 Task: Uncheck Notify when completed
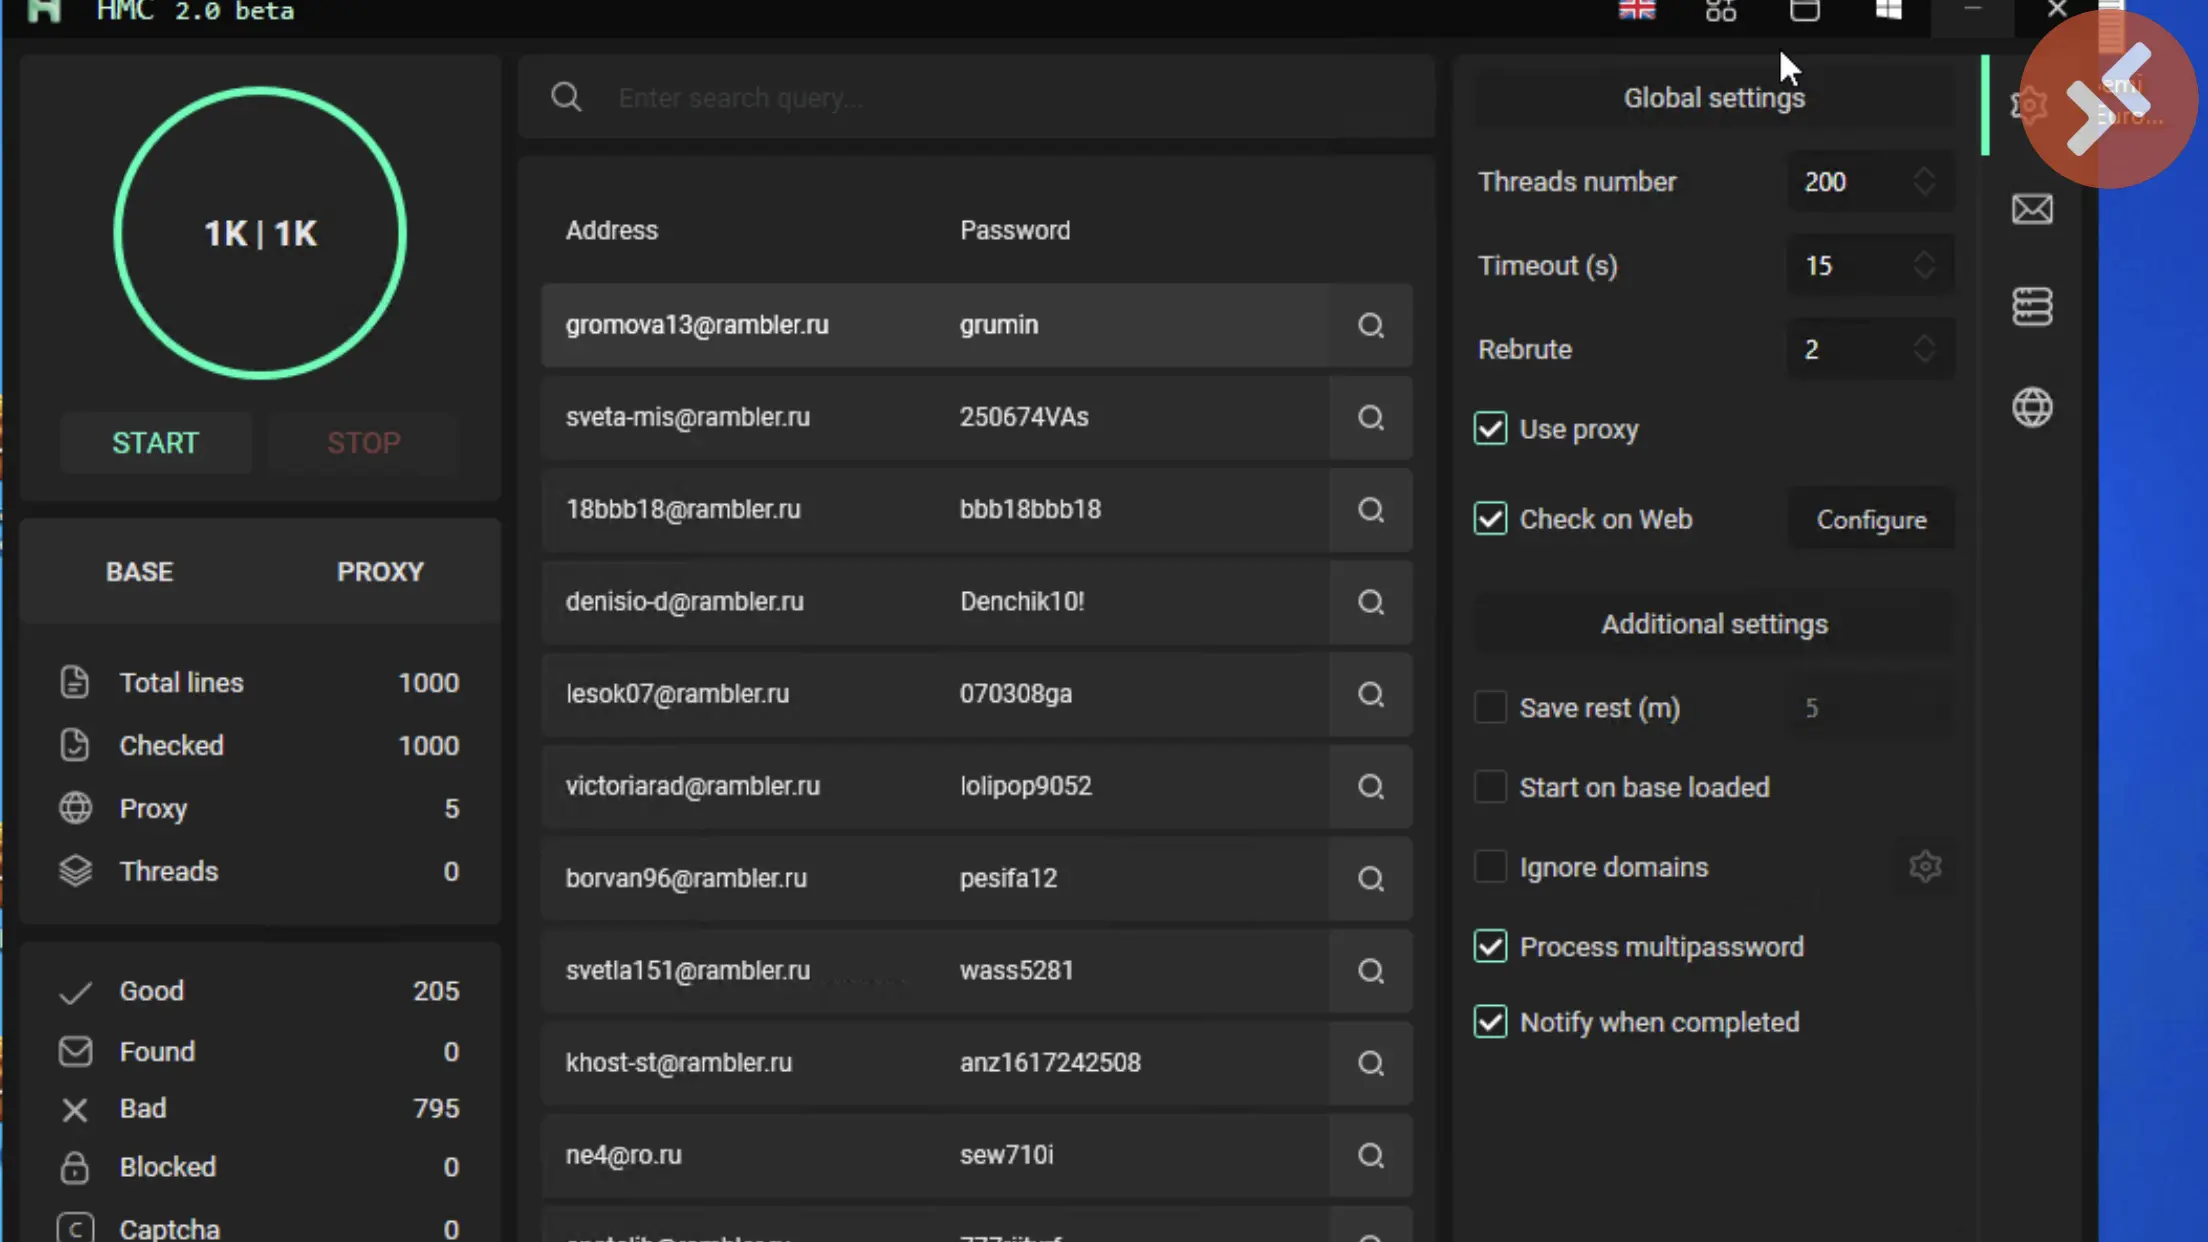pyautogui.click(x=1490, y=1021)
